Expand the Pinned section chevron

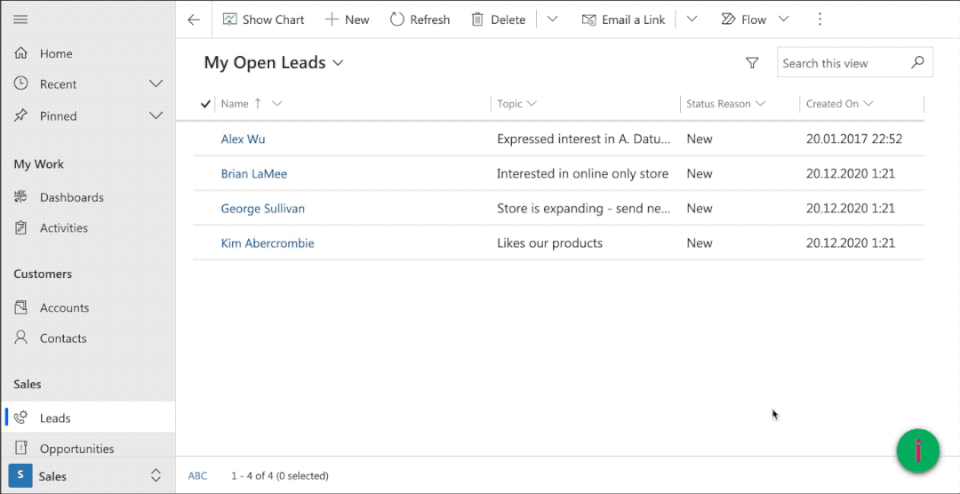point(156,116)
